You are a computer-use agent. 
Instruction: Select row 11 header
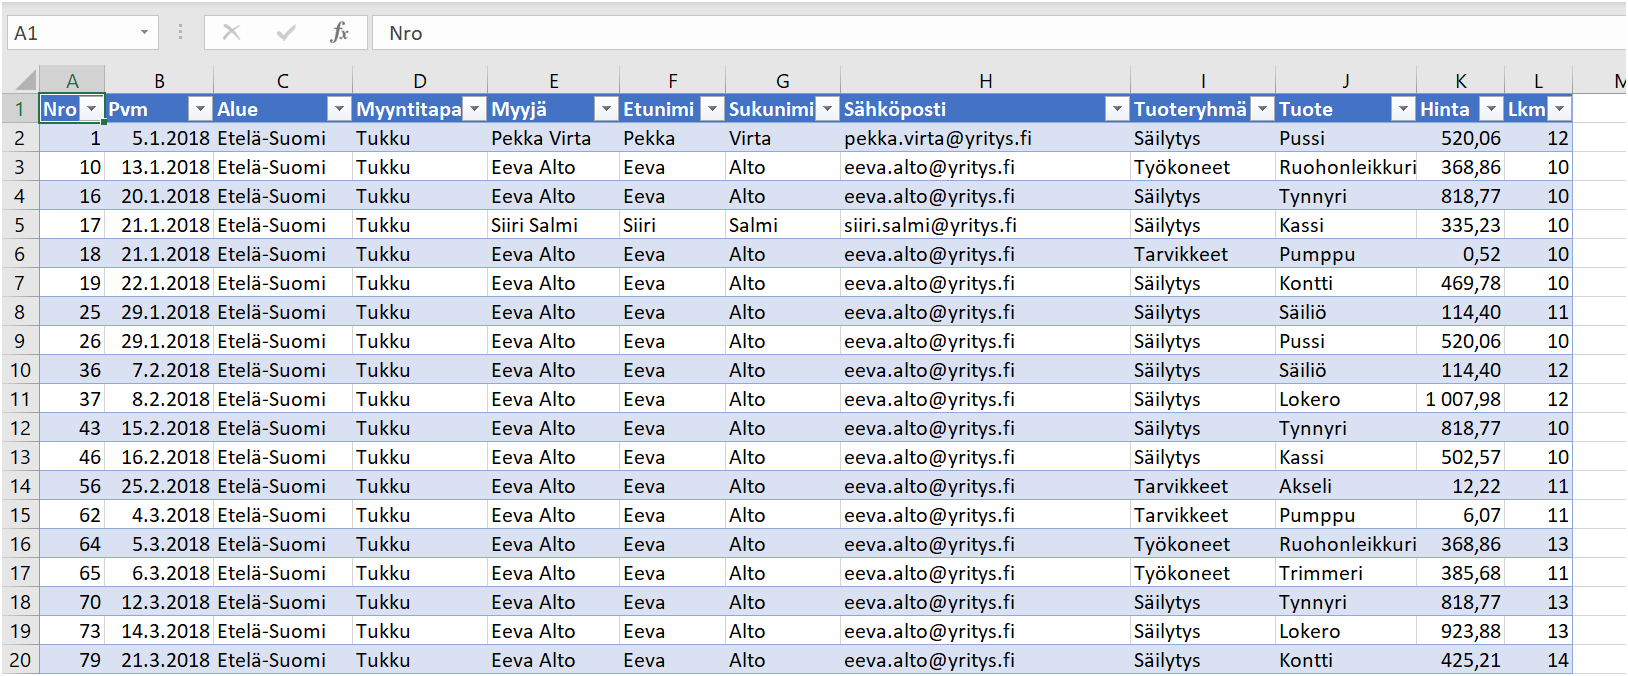(x=20, y=399)
